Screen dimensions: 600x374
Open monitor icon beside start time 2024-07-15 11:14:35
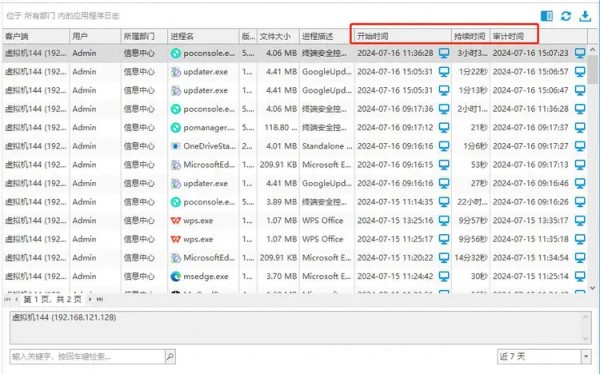point(444,202)
